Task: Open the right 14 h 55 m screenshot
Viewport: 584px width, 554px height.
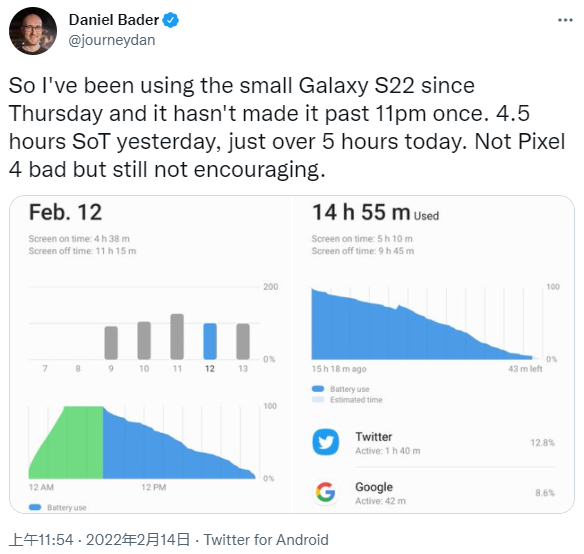Action: 434,354
